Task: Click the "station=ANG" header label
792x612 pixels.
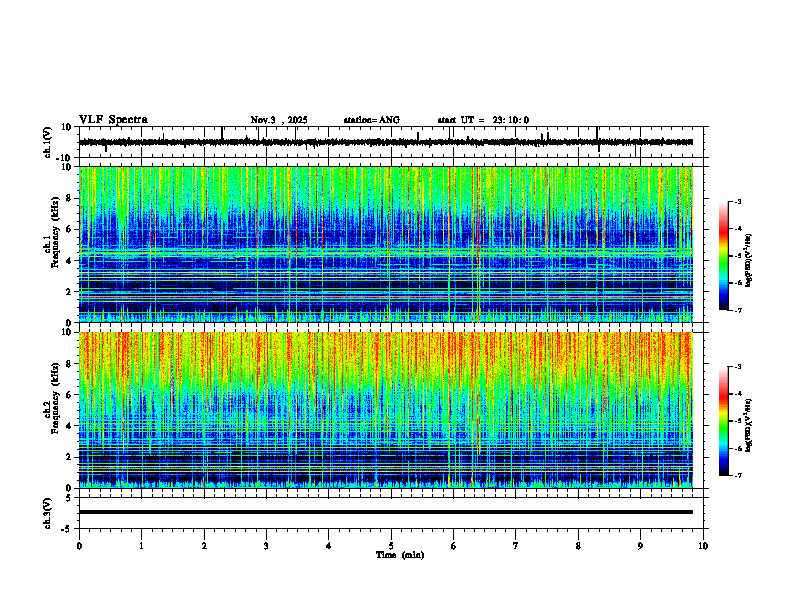Action: click(371, 120)
